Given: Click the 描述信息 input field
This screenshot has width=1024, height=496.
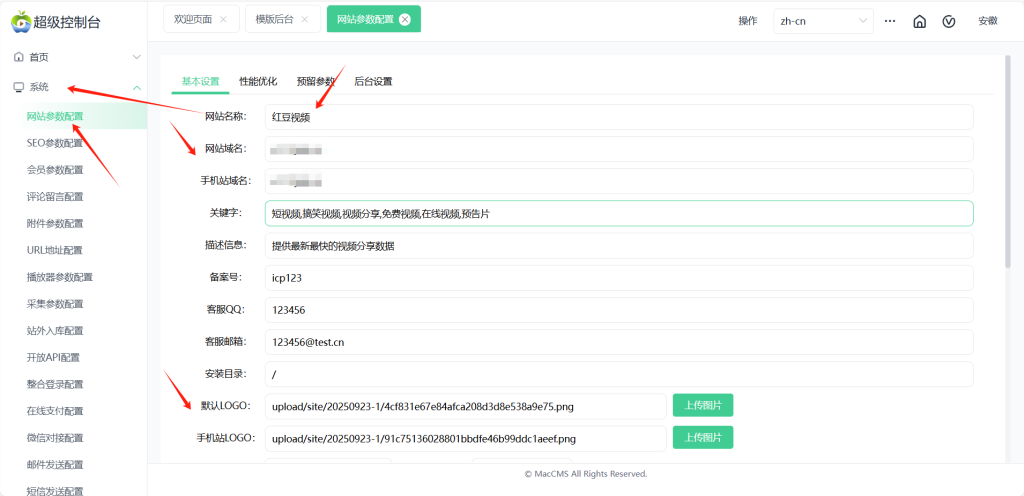Looking at the screenshot, I should tap(619, 245).
